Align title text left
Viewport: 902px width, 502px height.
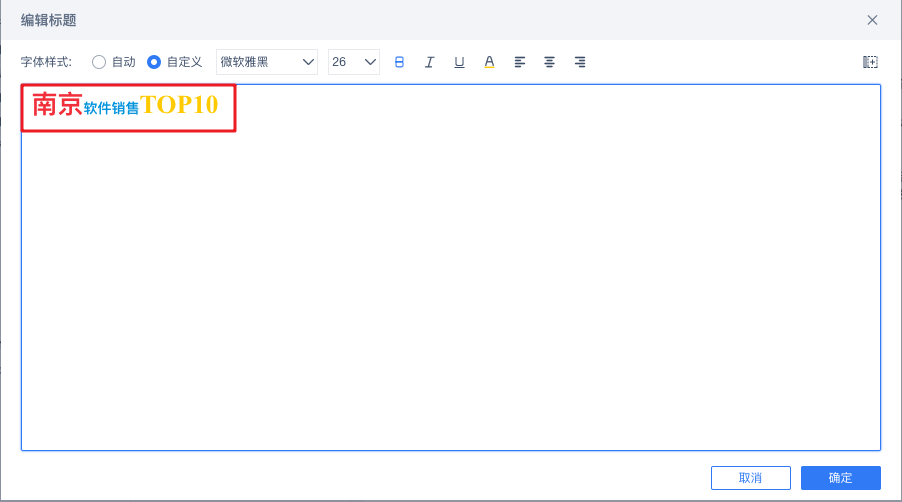519,62
